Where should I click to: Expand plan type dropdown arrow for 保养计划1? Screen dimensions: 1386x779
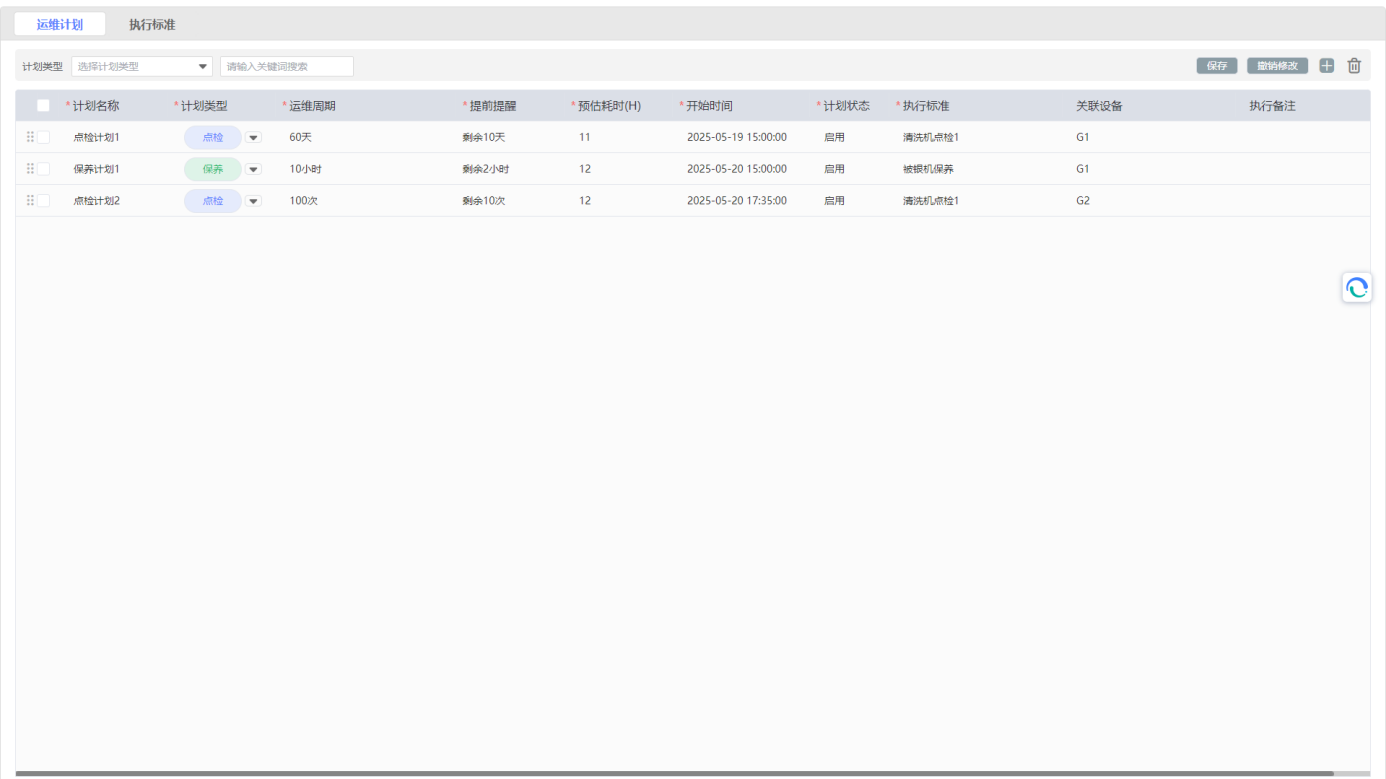pos(253,170)
